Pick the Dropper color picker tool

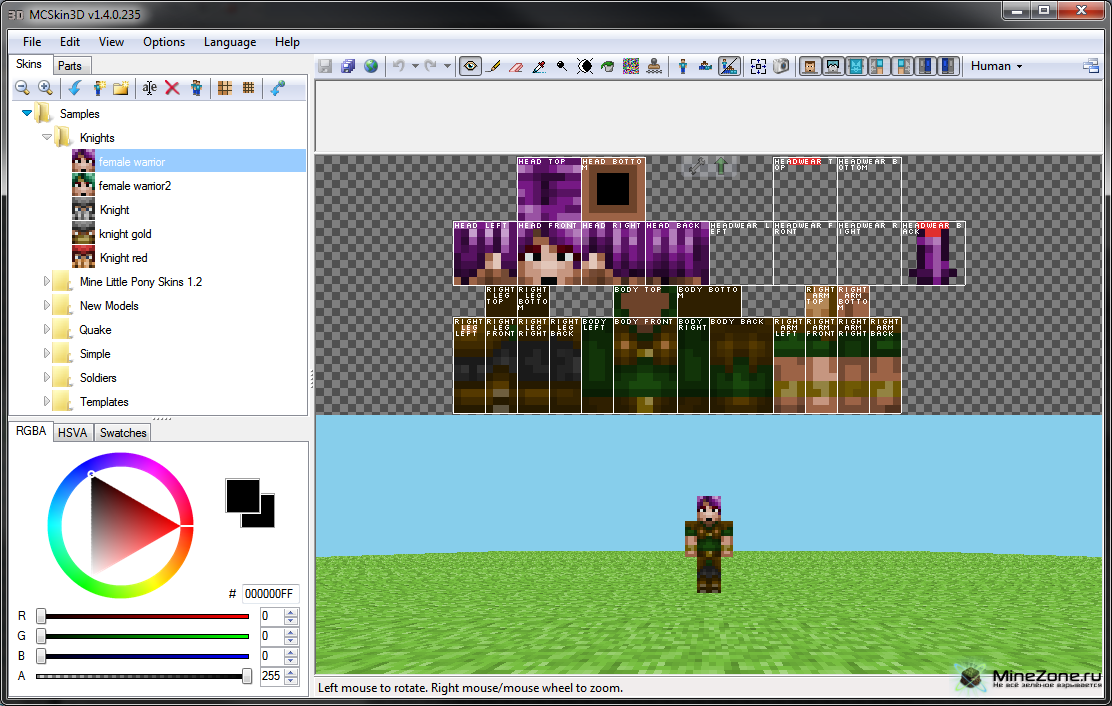tap(539, 66)
